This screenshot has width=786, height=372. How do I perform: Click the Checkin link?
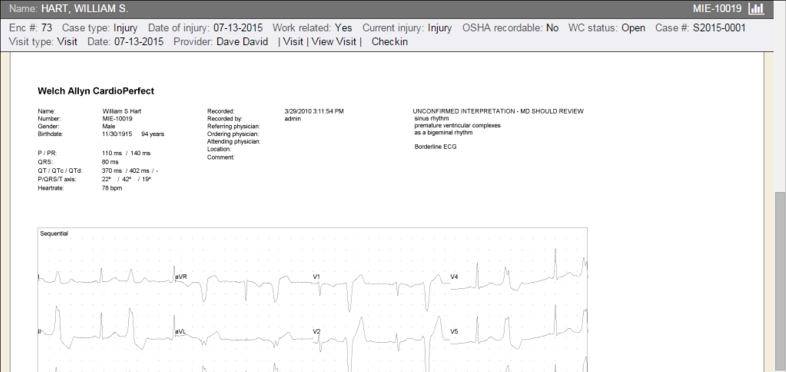coord(389,42)
